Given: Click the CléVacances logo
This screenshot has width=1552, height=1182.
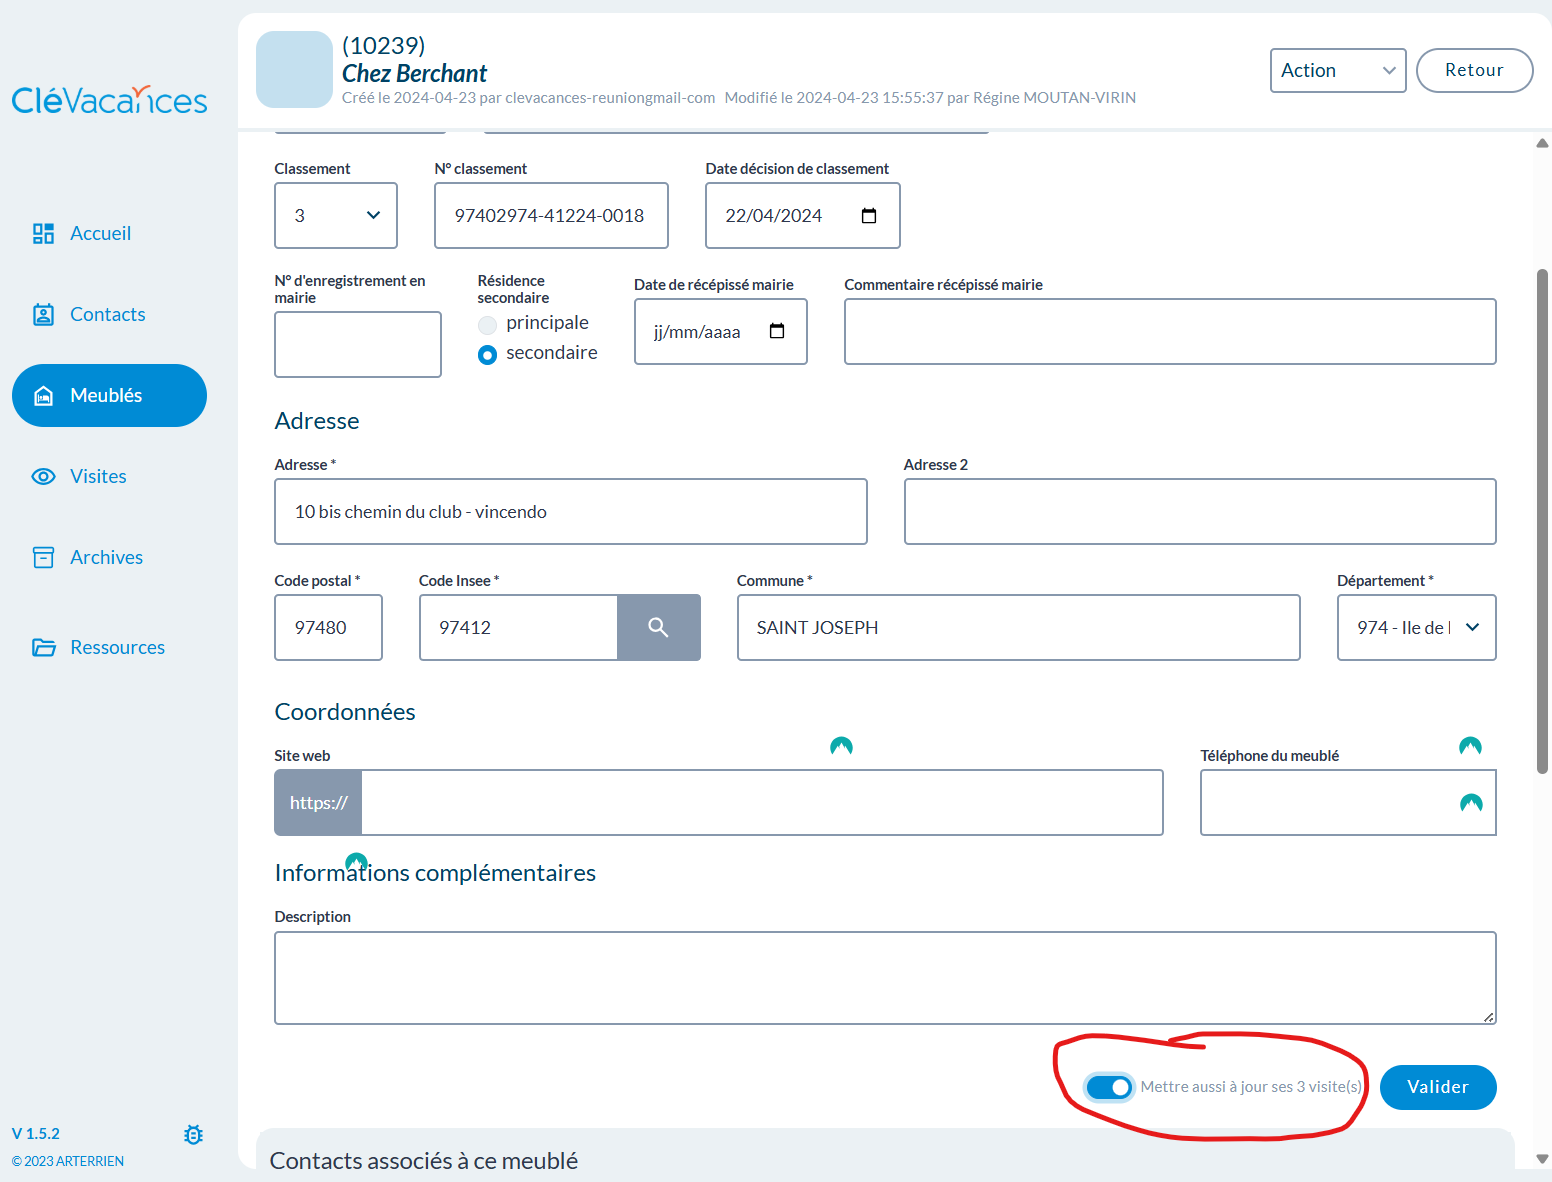Looking at the screenshot, I should coord(110,100).
